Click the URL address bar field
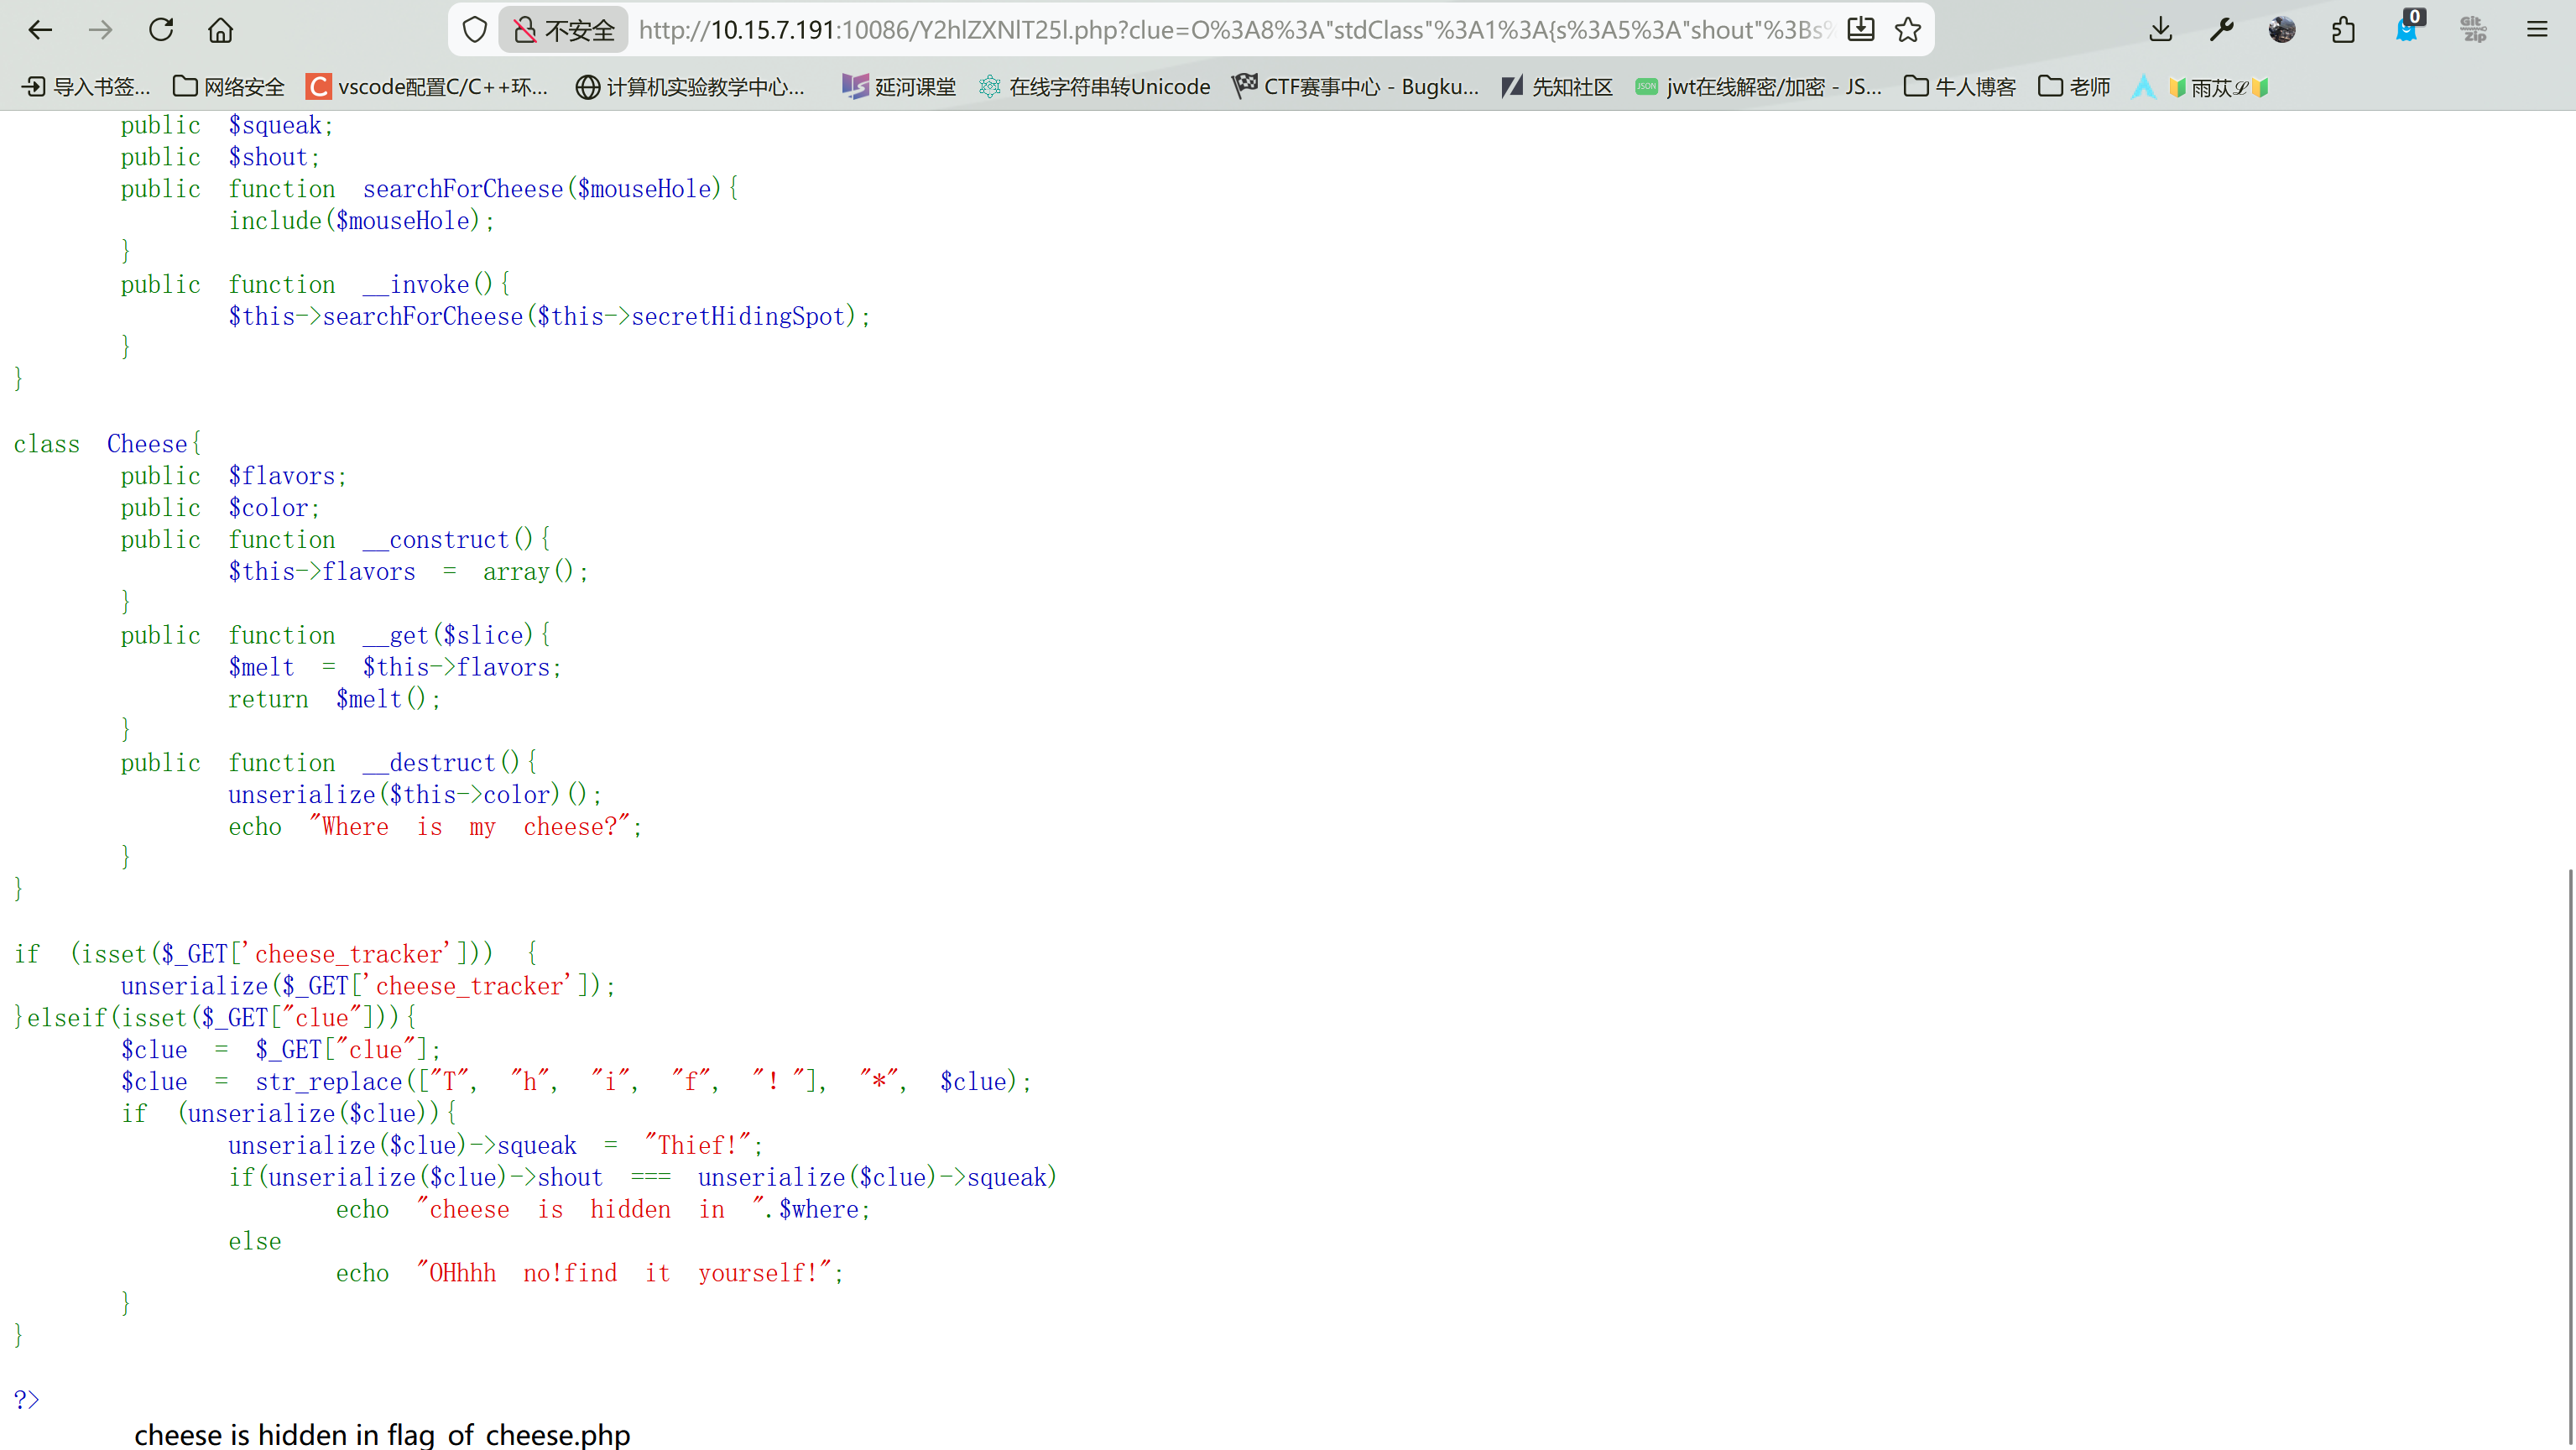This screenshot has width=2576, height=1450. [x=1230, y=30]
